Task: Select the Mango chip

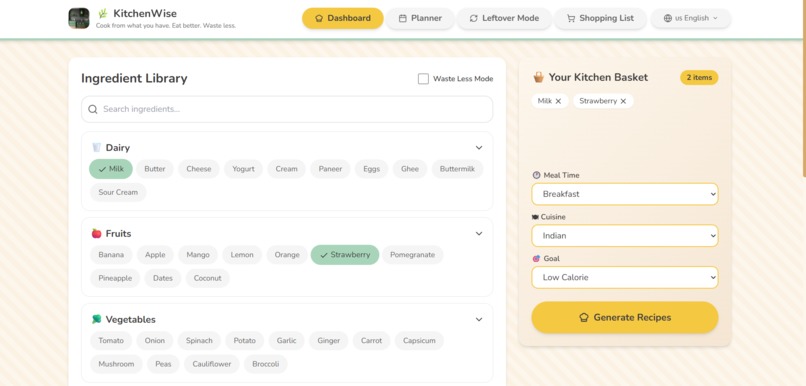Action: (x=198, y=255)
